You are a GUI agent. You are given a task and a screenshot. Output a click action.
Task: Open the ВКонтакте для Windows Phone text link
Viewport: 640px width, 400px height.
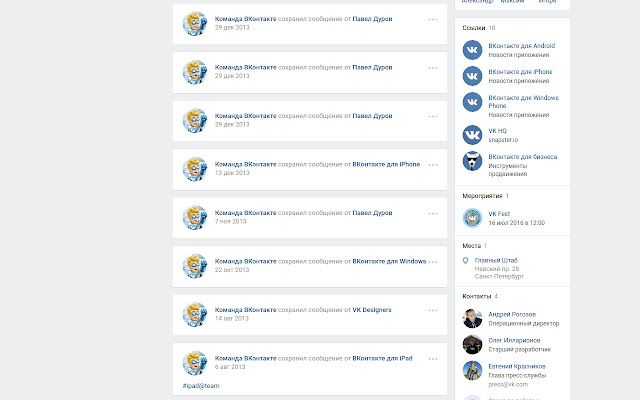[523, 102]
